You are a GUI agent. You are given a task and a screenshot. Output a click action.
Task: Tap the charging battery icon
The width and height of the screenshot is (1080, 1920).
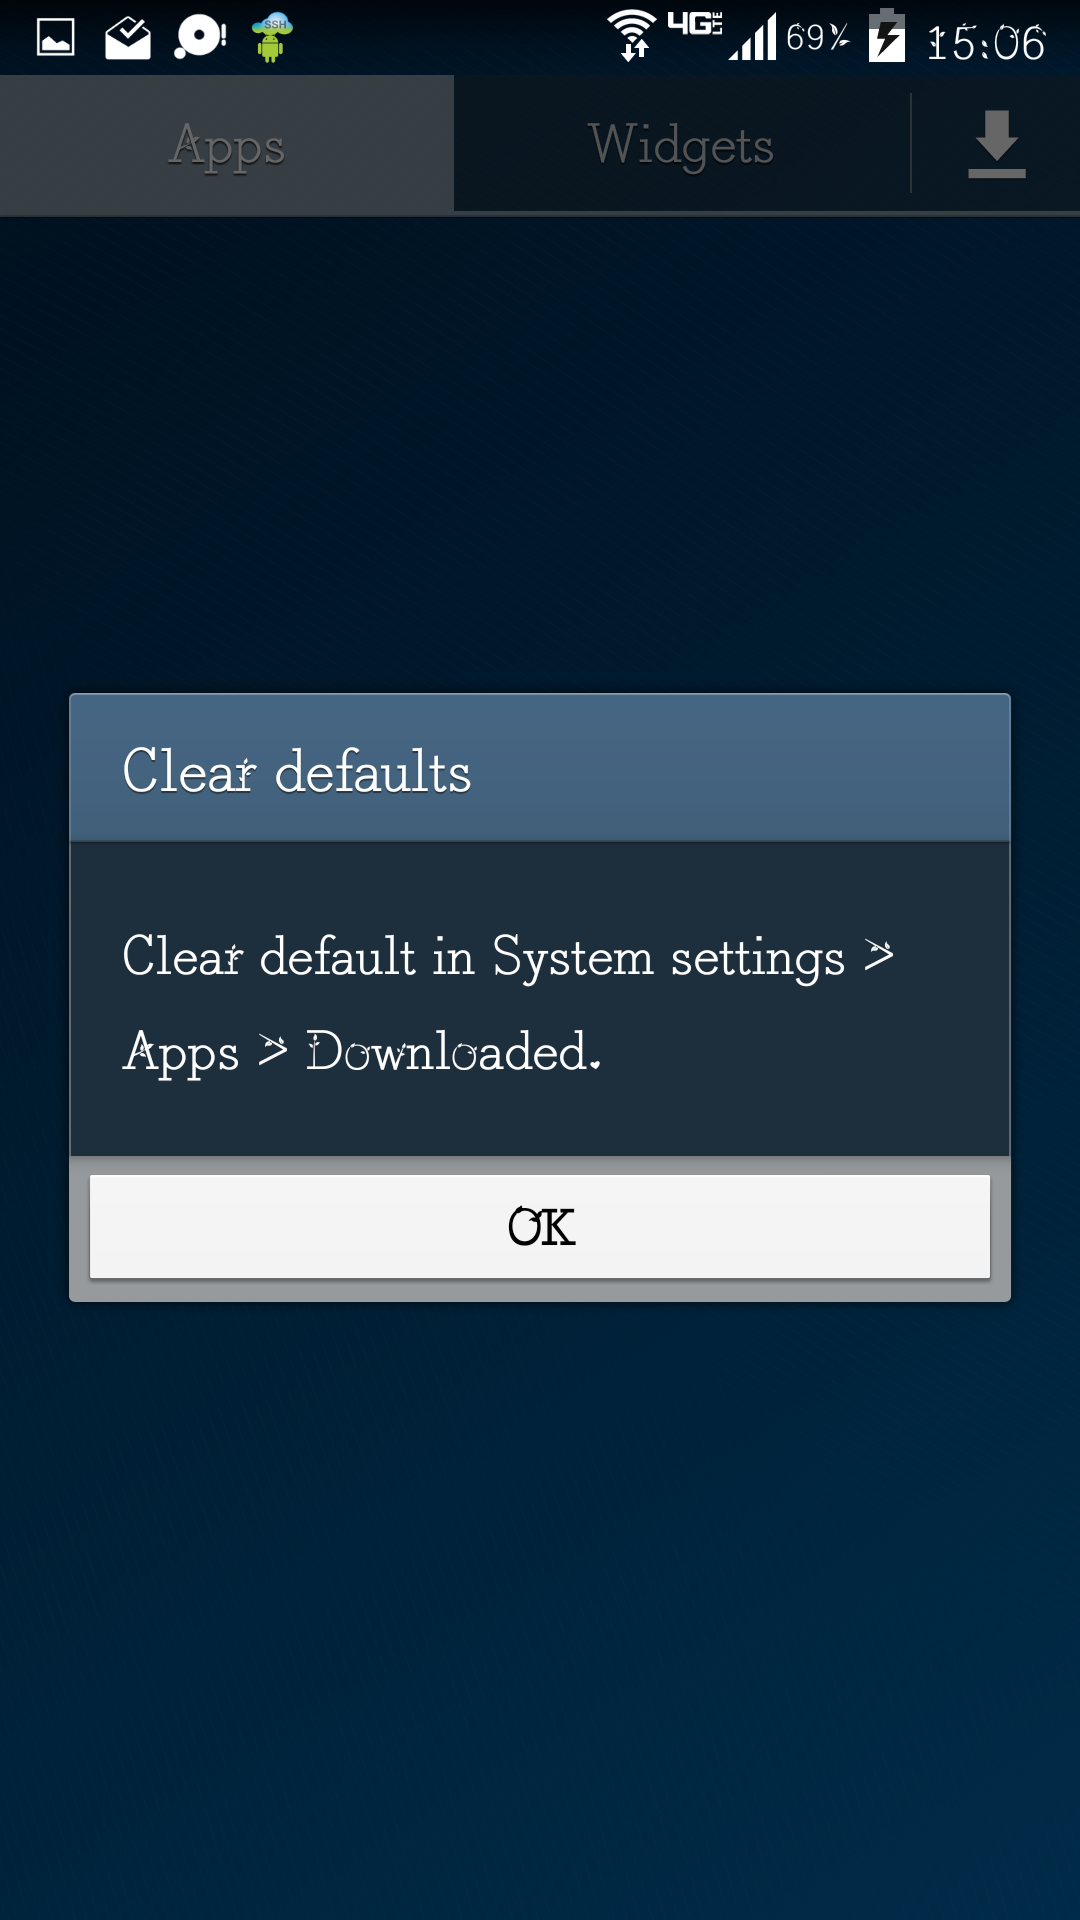(x=887, y=35)
